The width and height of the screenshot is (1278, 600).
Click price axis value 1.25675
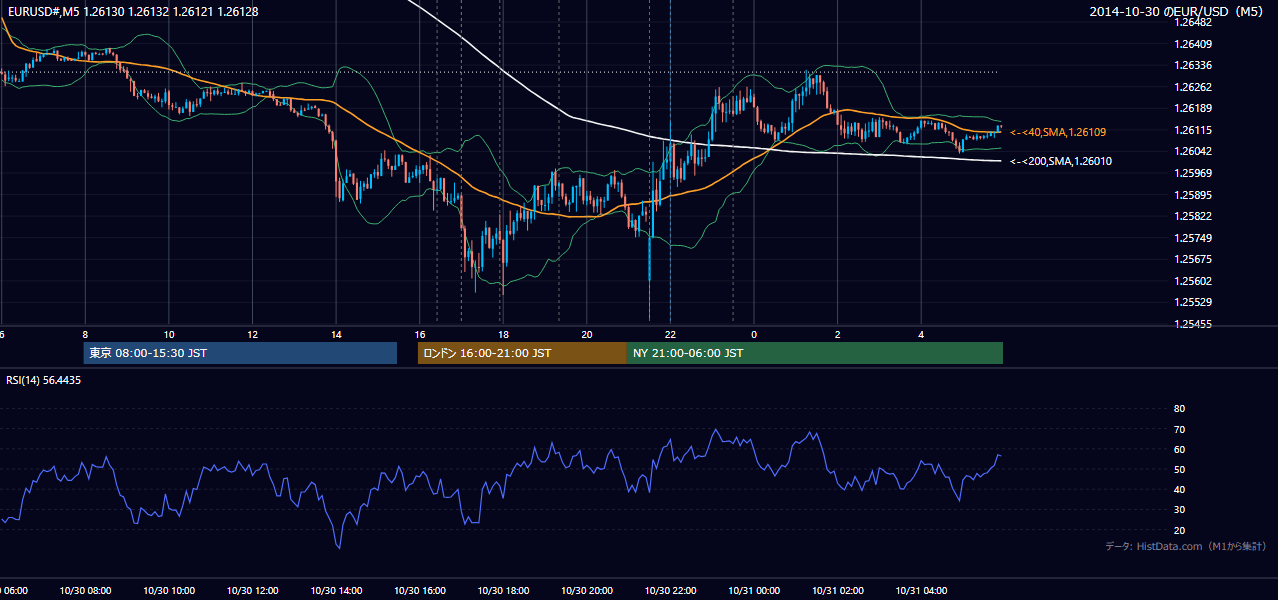pyautogui.click(x=1192, y=259)
